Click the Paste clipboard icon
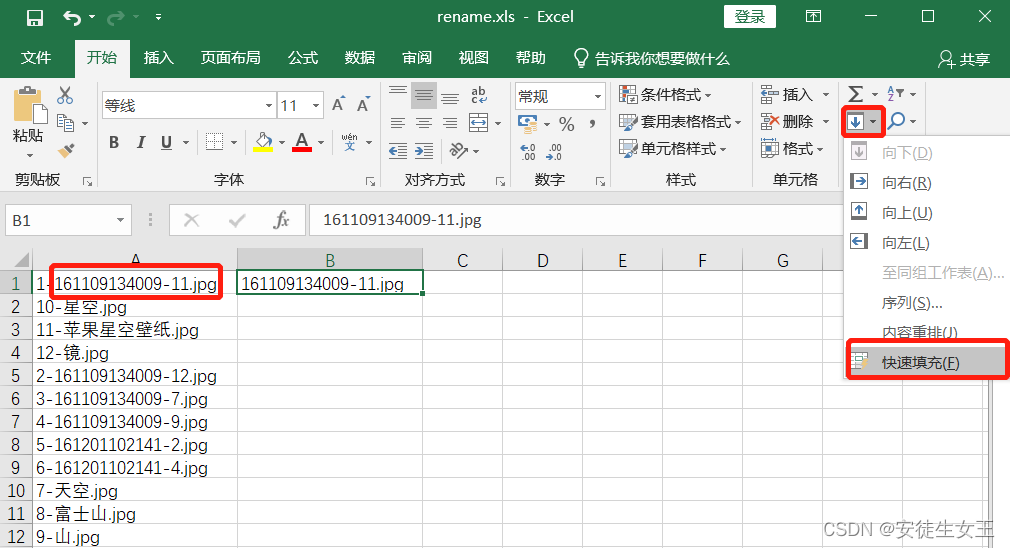Viewport: 1010px width, 548px height. click(30, 105)
